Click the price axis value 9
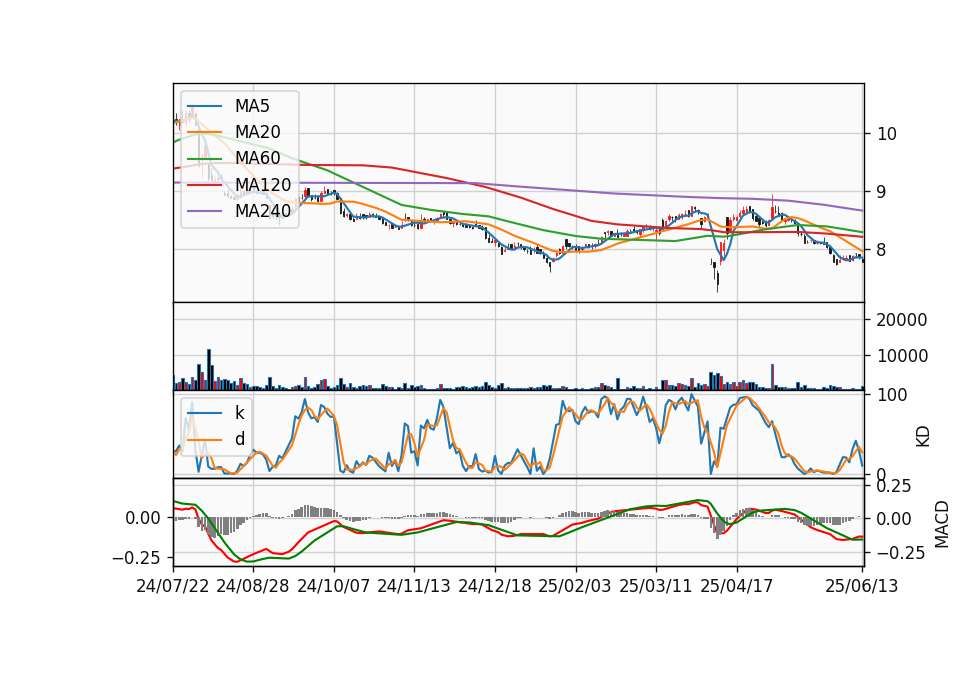Screen dimensions: 960x690 click(882, 192)
